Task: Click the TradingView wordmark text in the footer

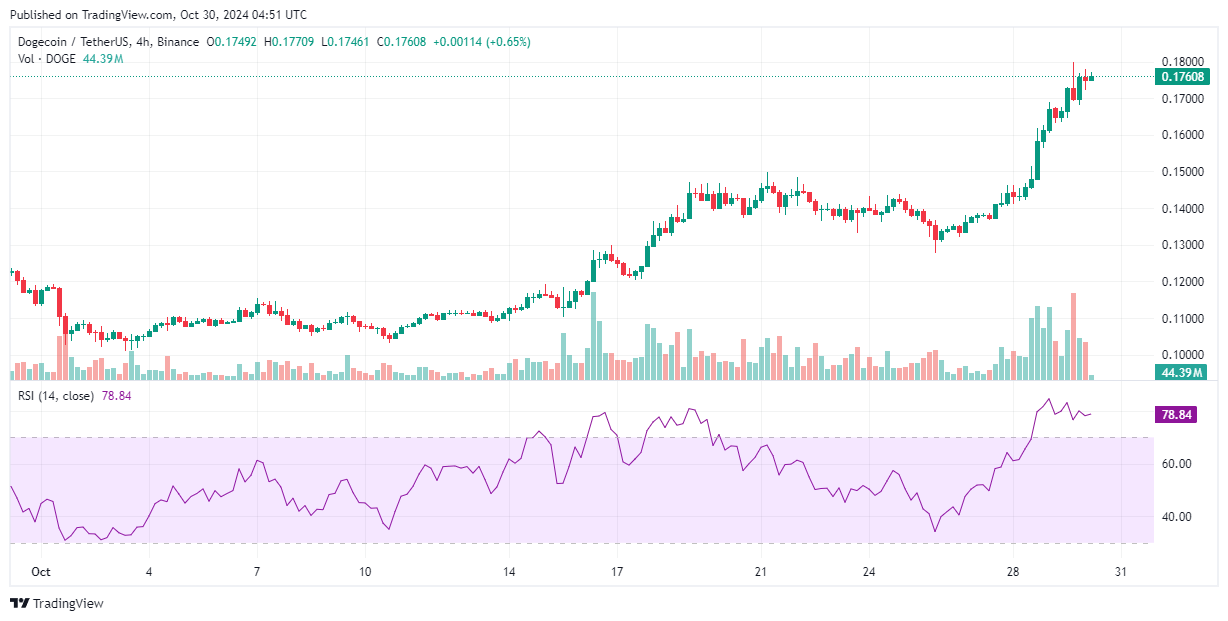Action: [x=68, y=604]
